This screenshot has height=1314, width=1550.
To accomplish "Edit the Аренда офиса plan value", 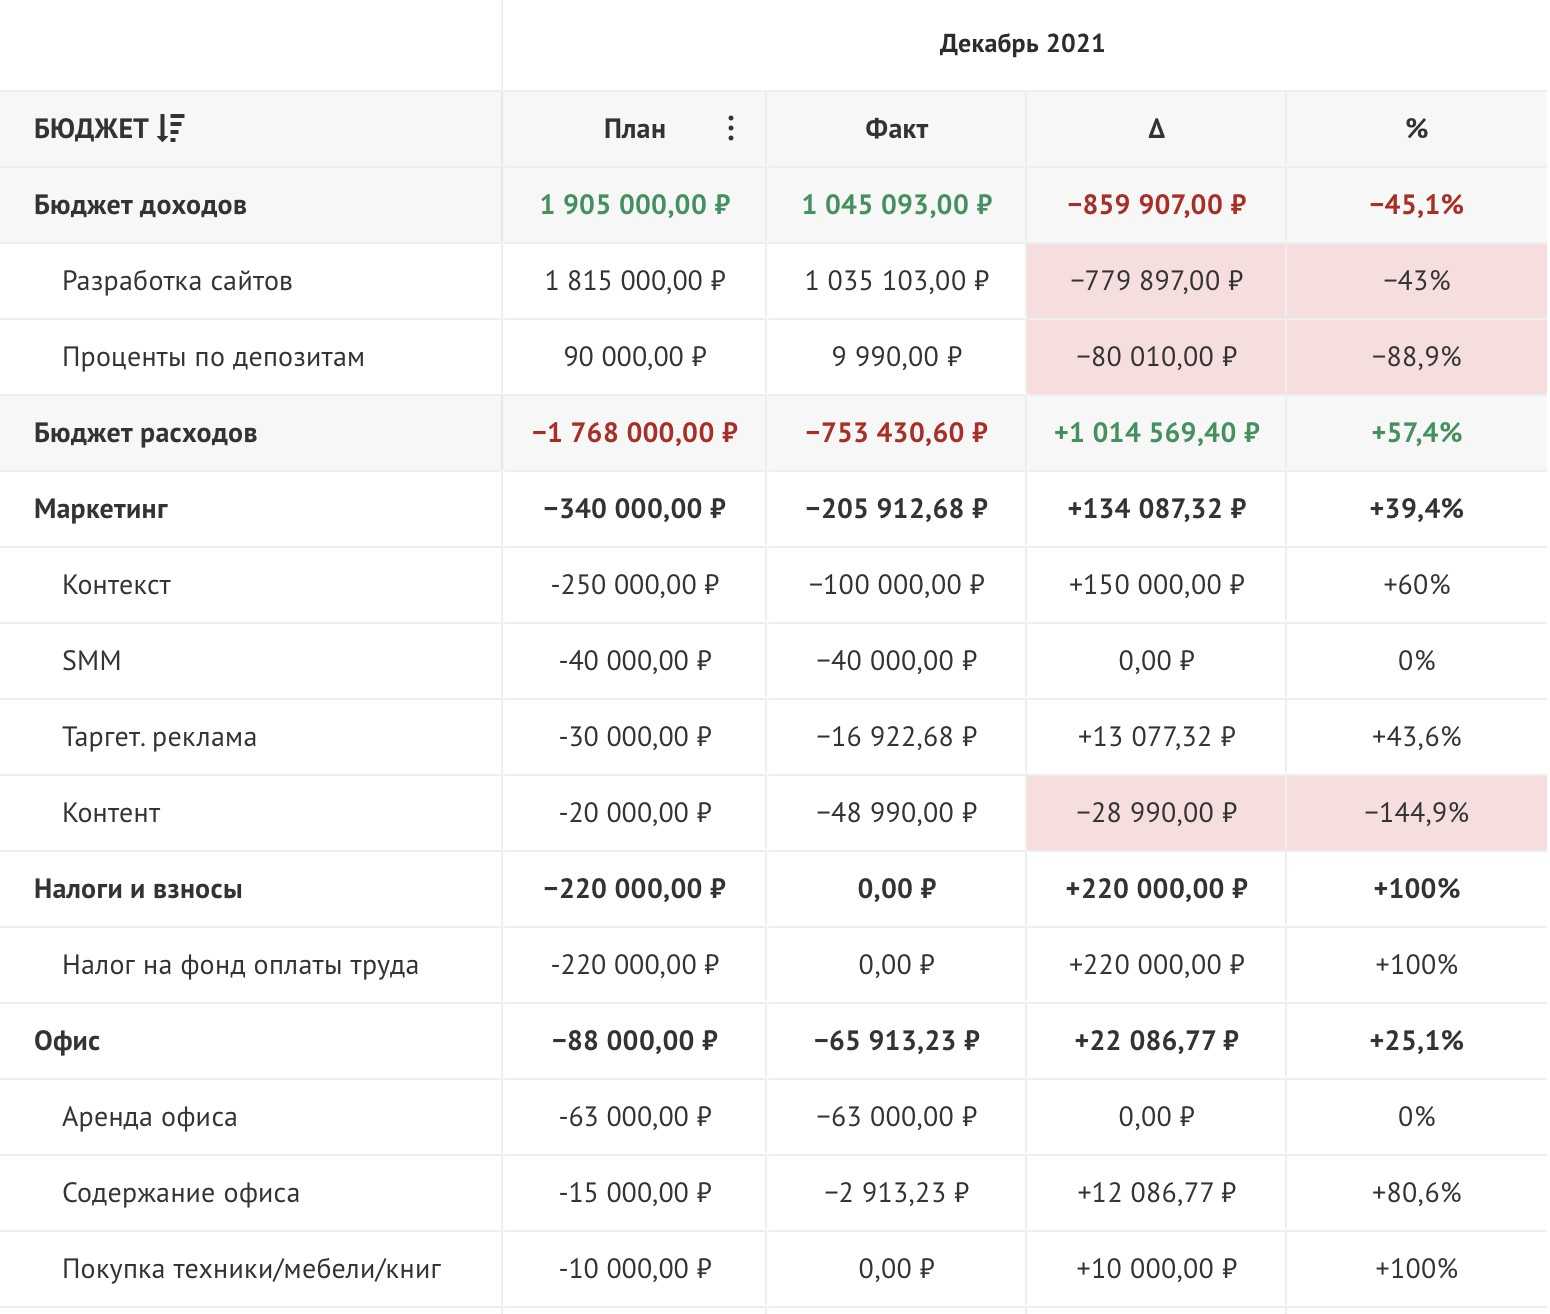I will tap(634, 1117).
